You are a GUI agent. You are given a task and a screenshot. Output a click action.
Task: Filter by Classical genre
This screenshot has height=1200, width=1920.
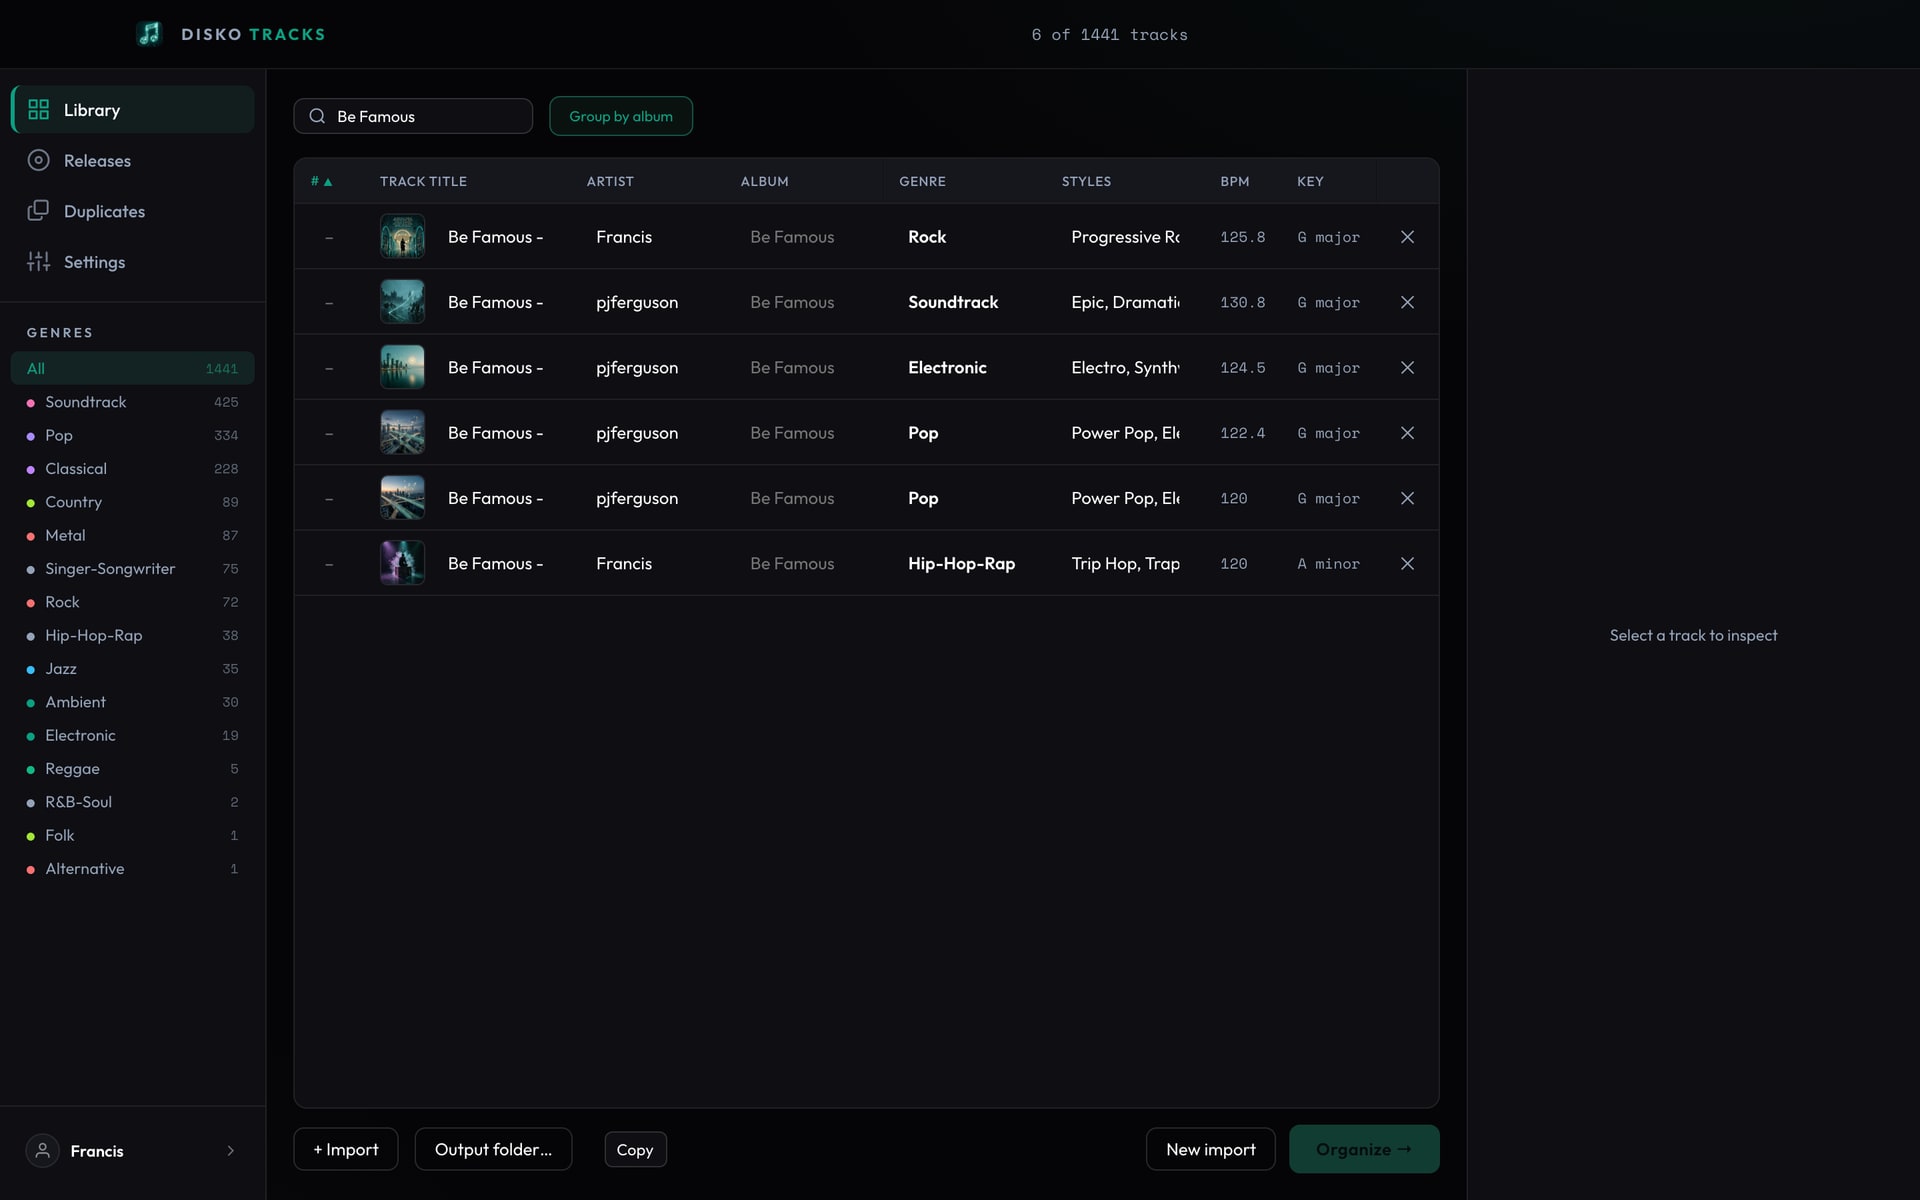point(132,468)
